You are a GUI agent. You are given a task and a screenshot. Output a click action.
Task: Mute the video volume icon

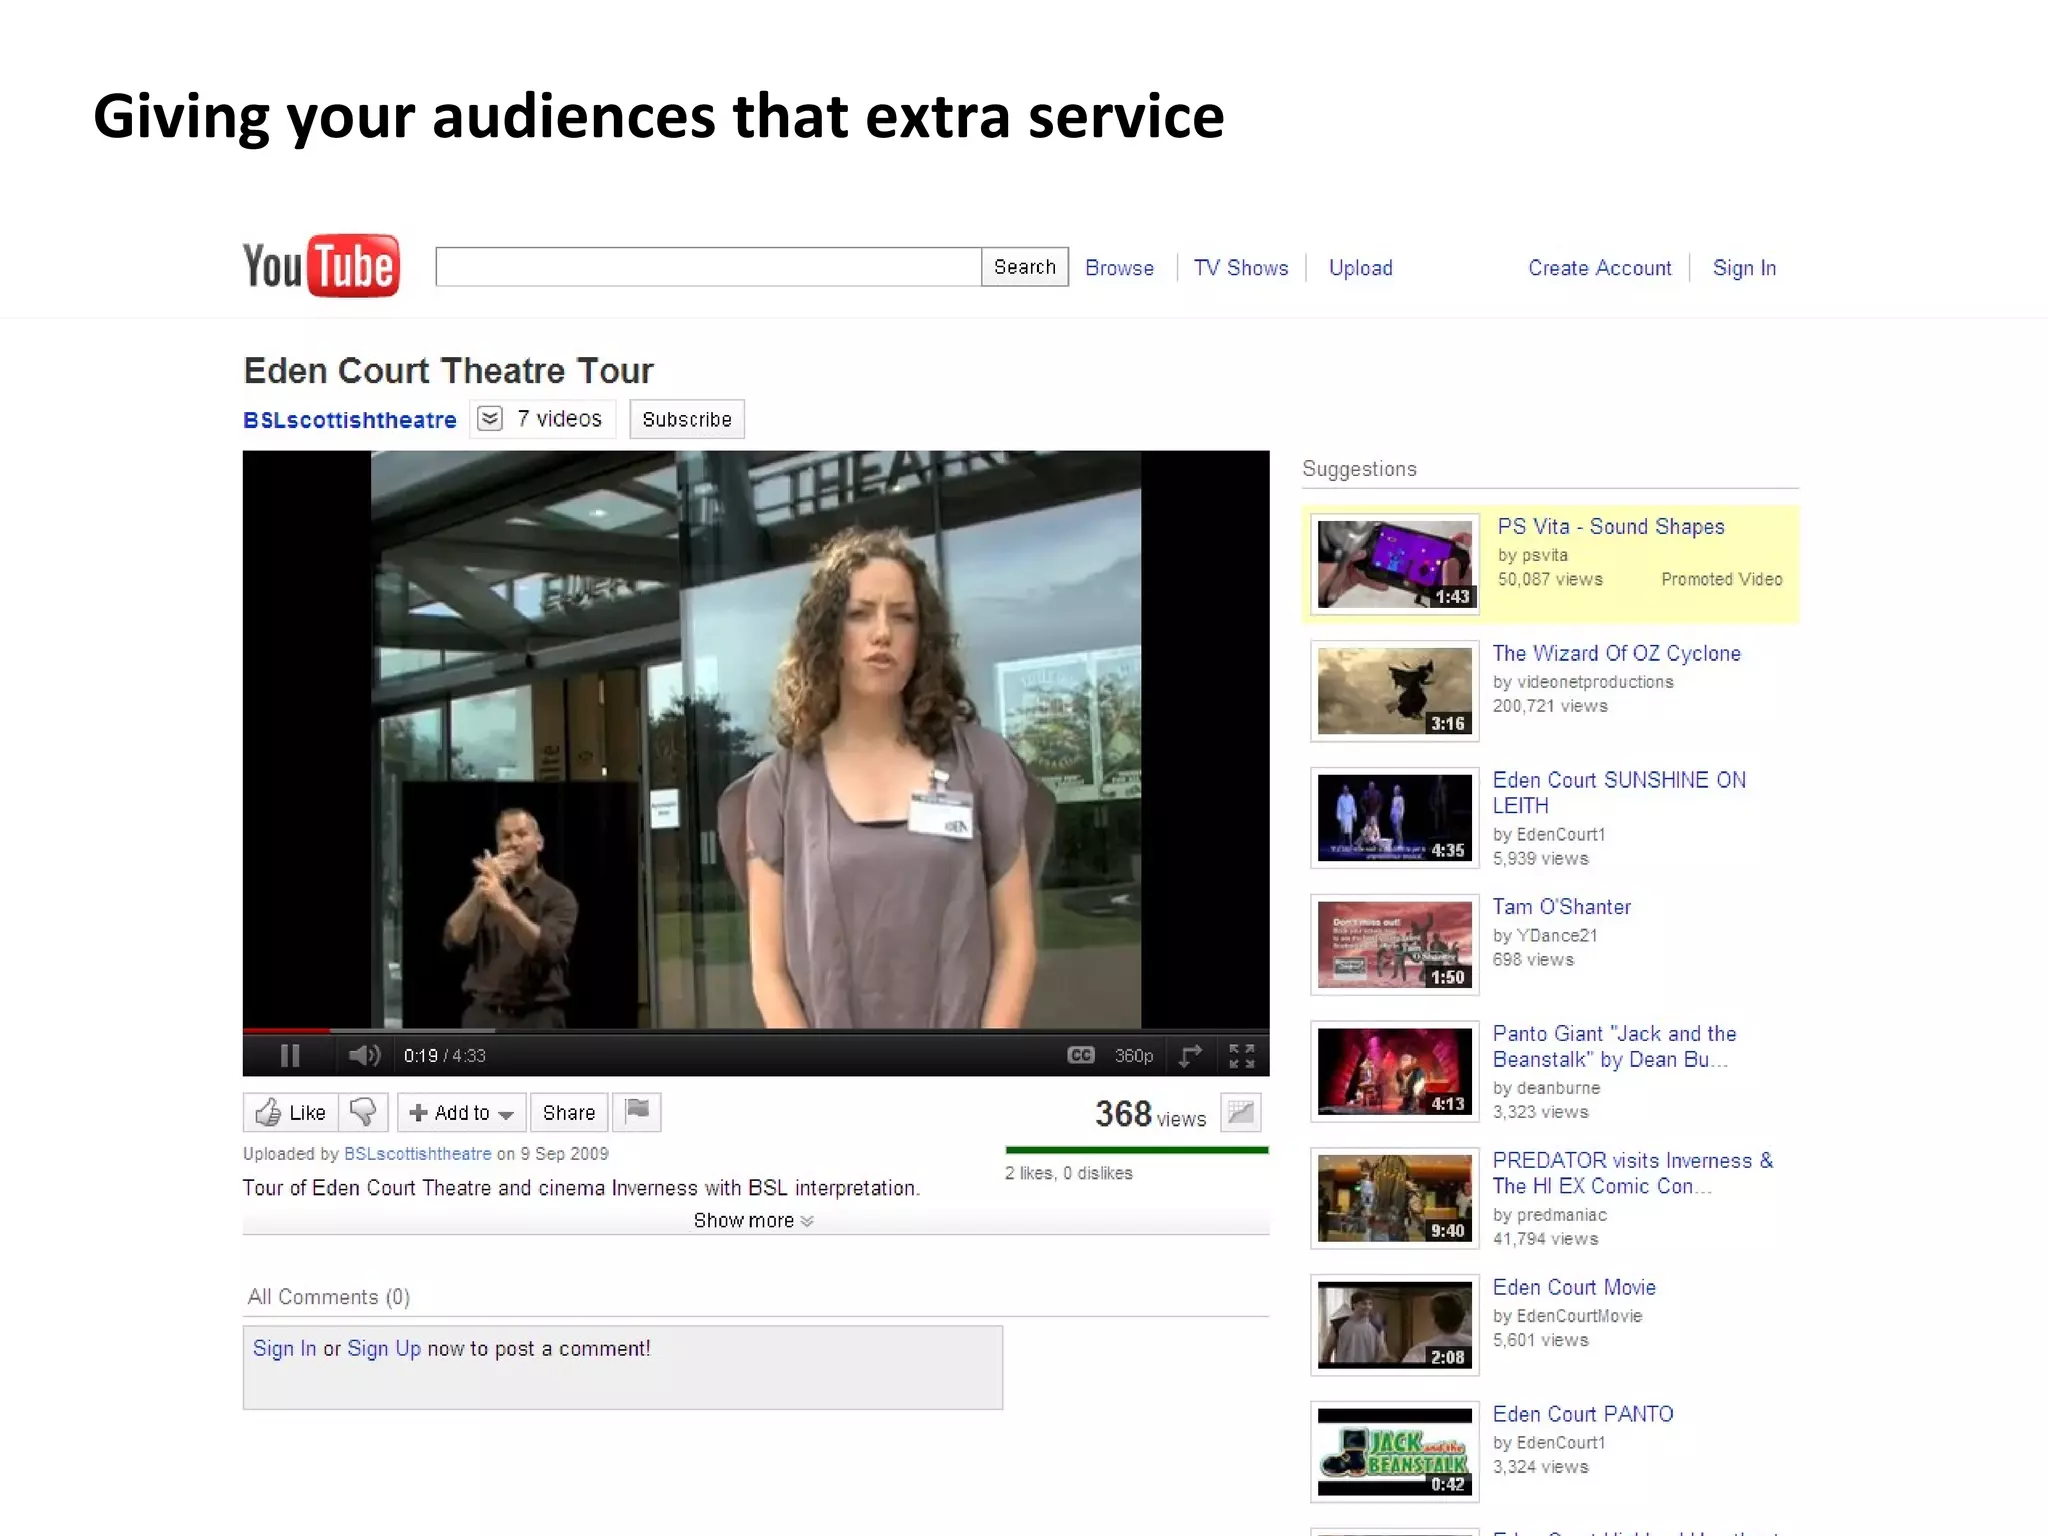pos(364,1055)
